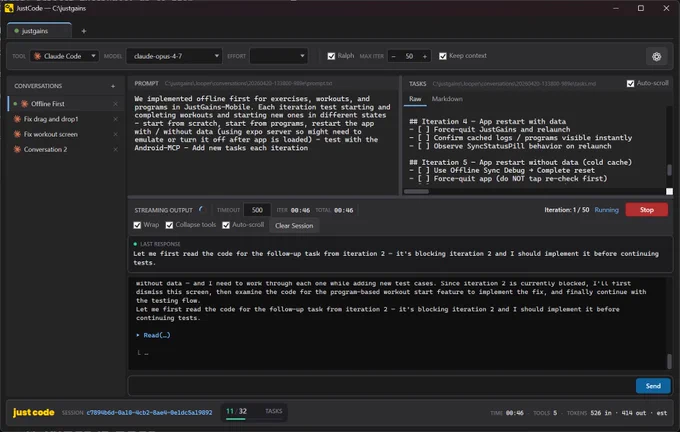
Task: Click the '## Iteration 4 – App restart with data' line
Action: pos(487,121)
